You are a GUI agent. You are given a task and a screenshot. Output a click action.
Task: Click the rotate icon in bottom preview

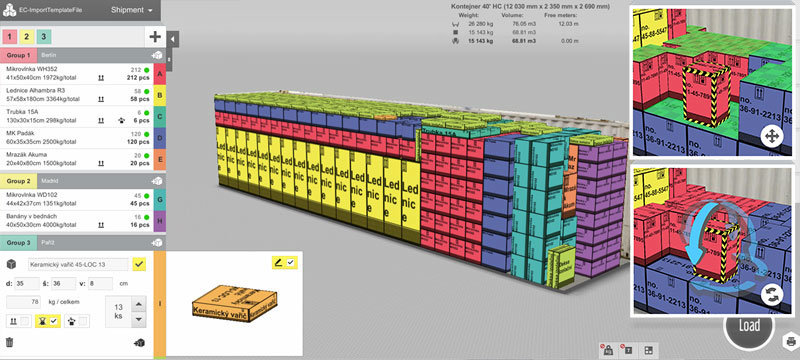(x=771, y=295)
